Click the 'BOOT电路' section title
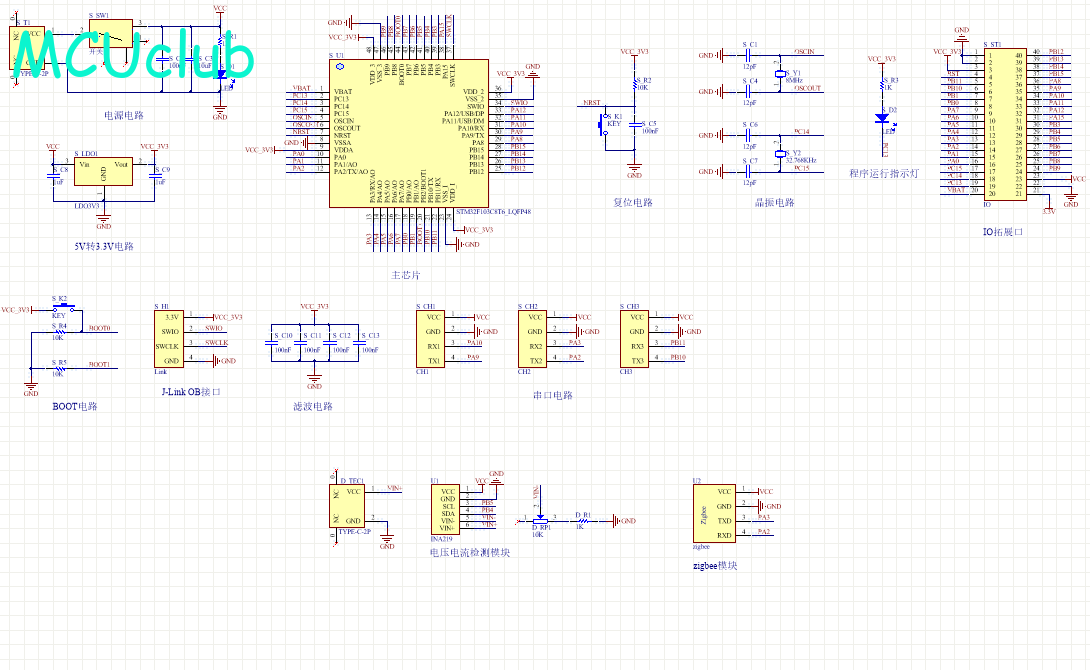Viewport: 1091px width, 670px height. (75, 406)
